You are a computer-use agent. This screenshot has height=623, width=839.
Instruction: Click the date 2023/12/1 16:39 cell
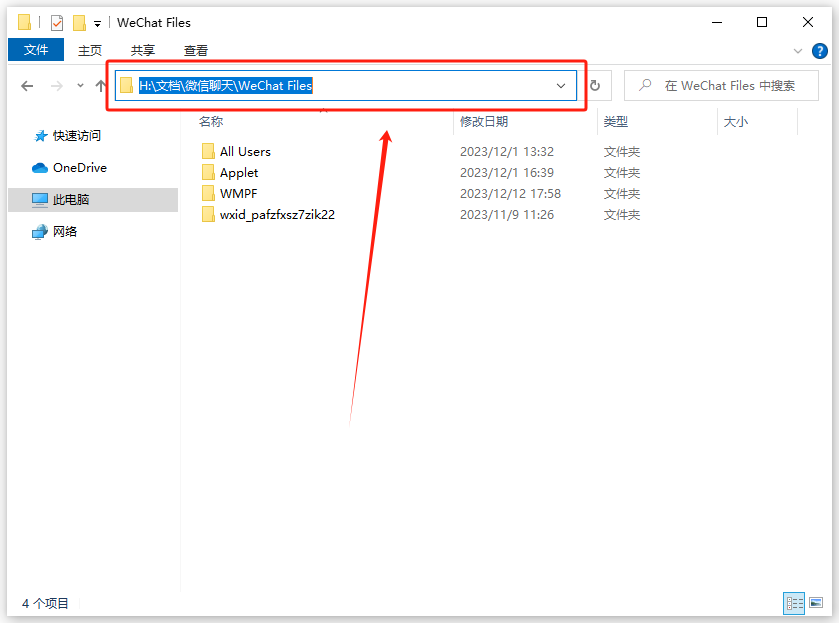(507, 172)
